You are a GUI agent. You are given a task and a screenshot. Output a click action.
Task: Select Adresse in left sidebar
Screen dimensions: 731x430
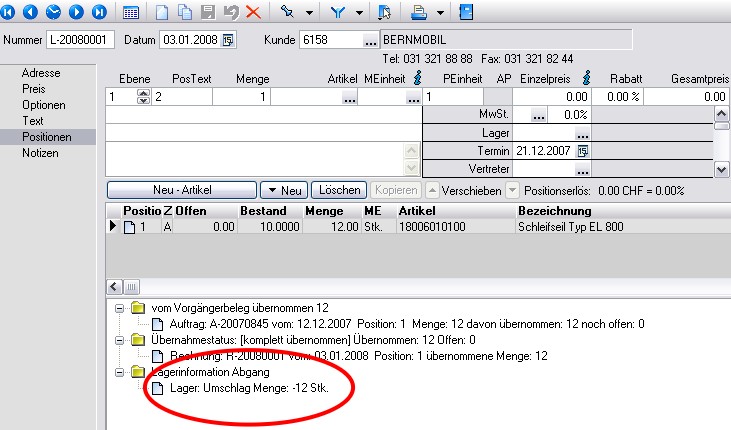(41, 73)
